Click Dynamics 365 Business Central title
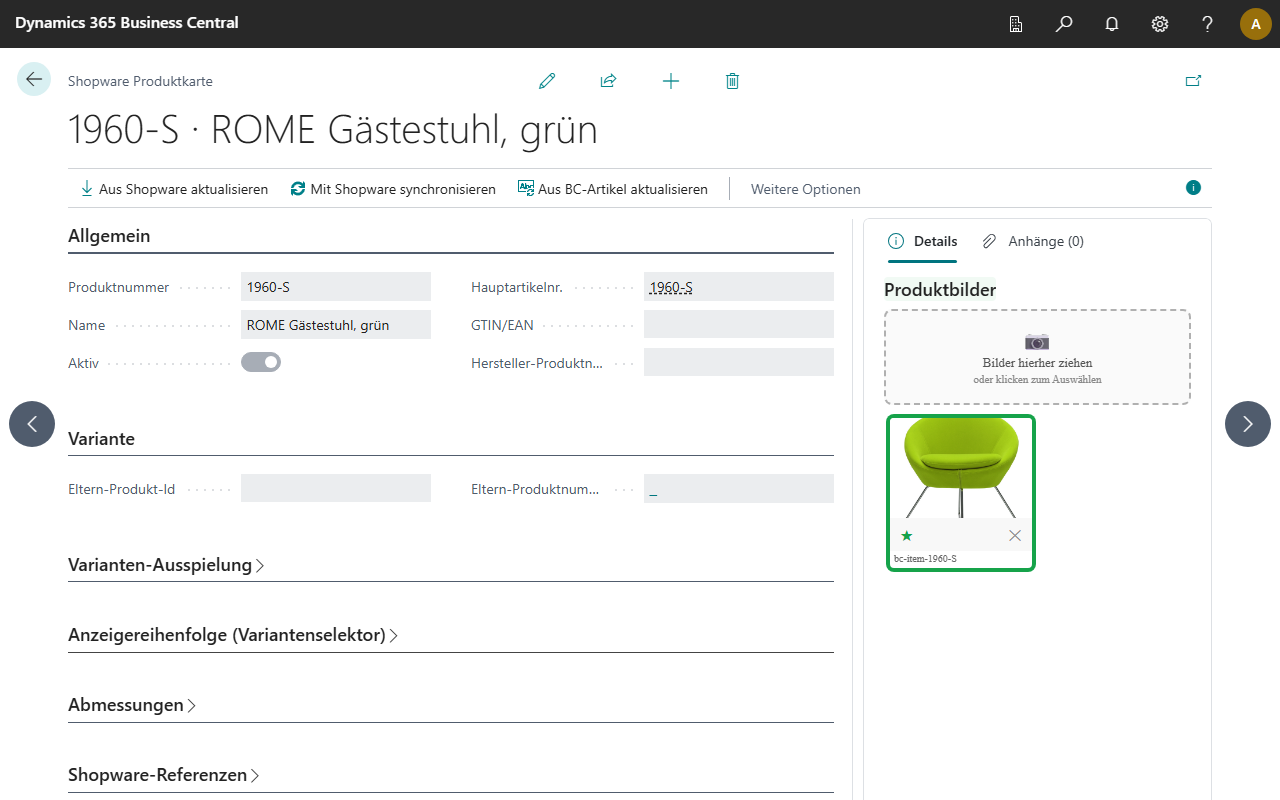 click(127, 23)
